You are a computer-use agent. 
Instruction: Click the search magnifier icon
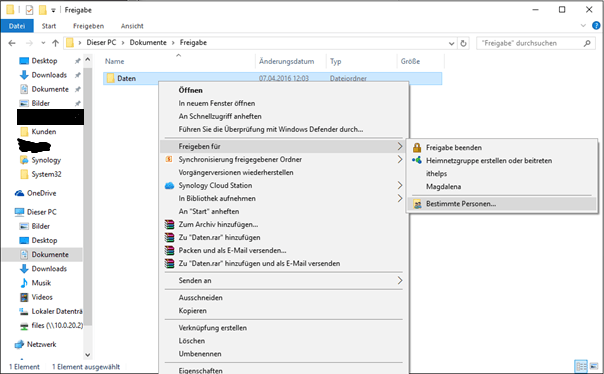click(x=587, y=43)
